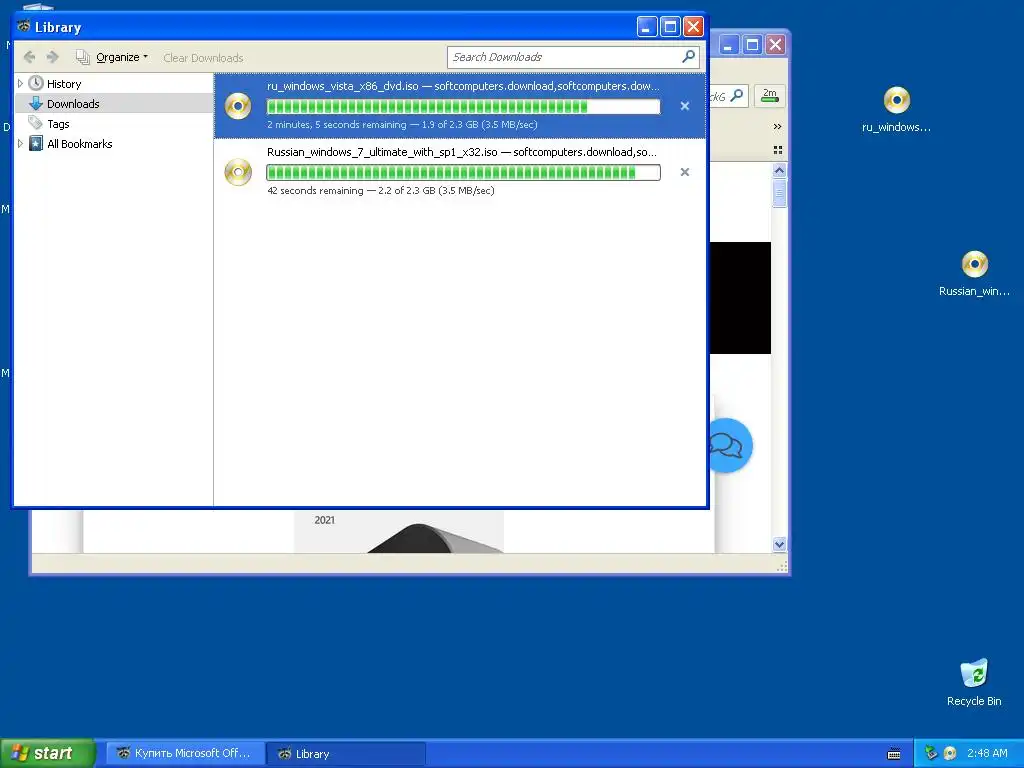Open browser toolbar overflow chevron

click(777, 126)
